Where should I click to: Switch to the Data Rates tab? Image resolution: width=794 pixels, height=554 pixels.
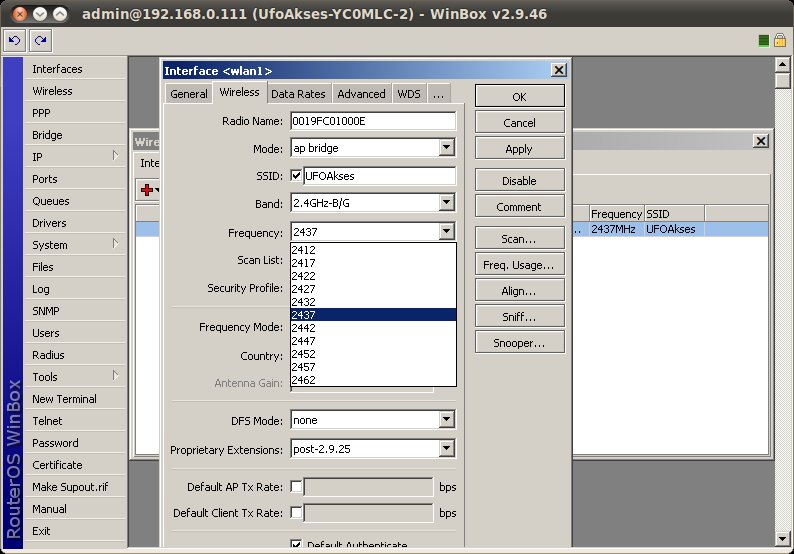pos(298,94)
